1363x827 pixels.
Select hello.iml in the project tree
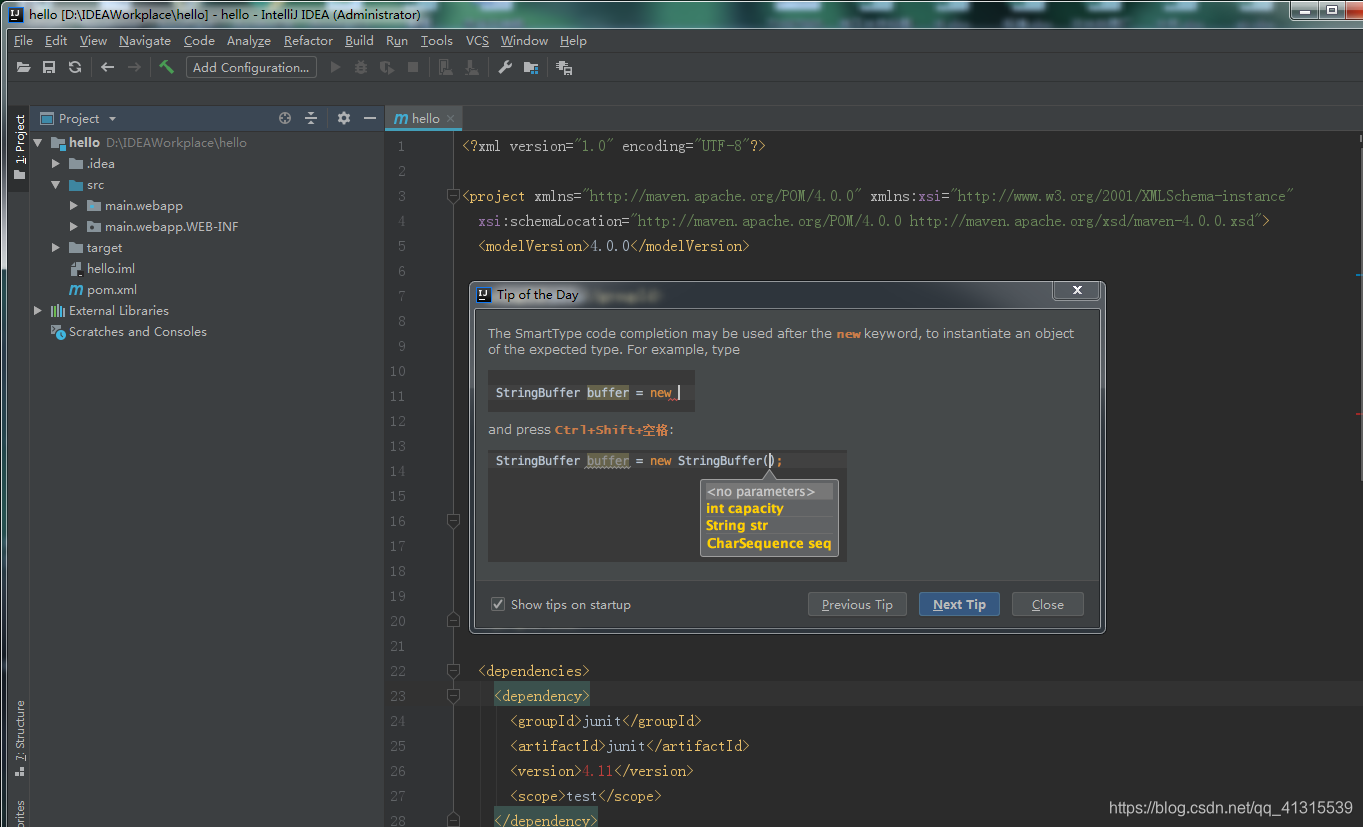(x=111, y=269)
